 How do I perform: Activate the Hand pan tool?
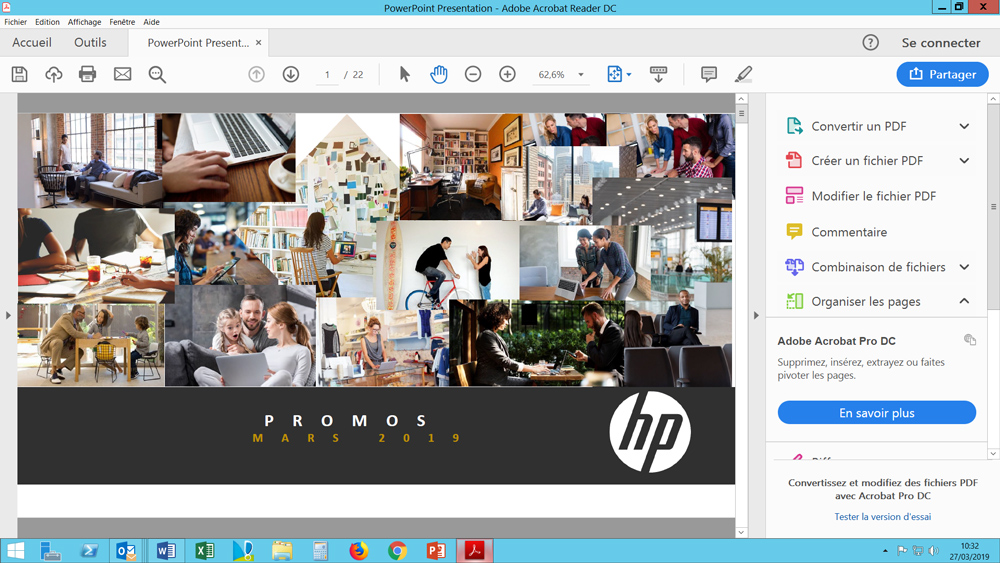439,74
